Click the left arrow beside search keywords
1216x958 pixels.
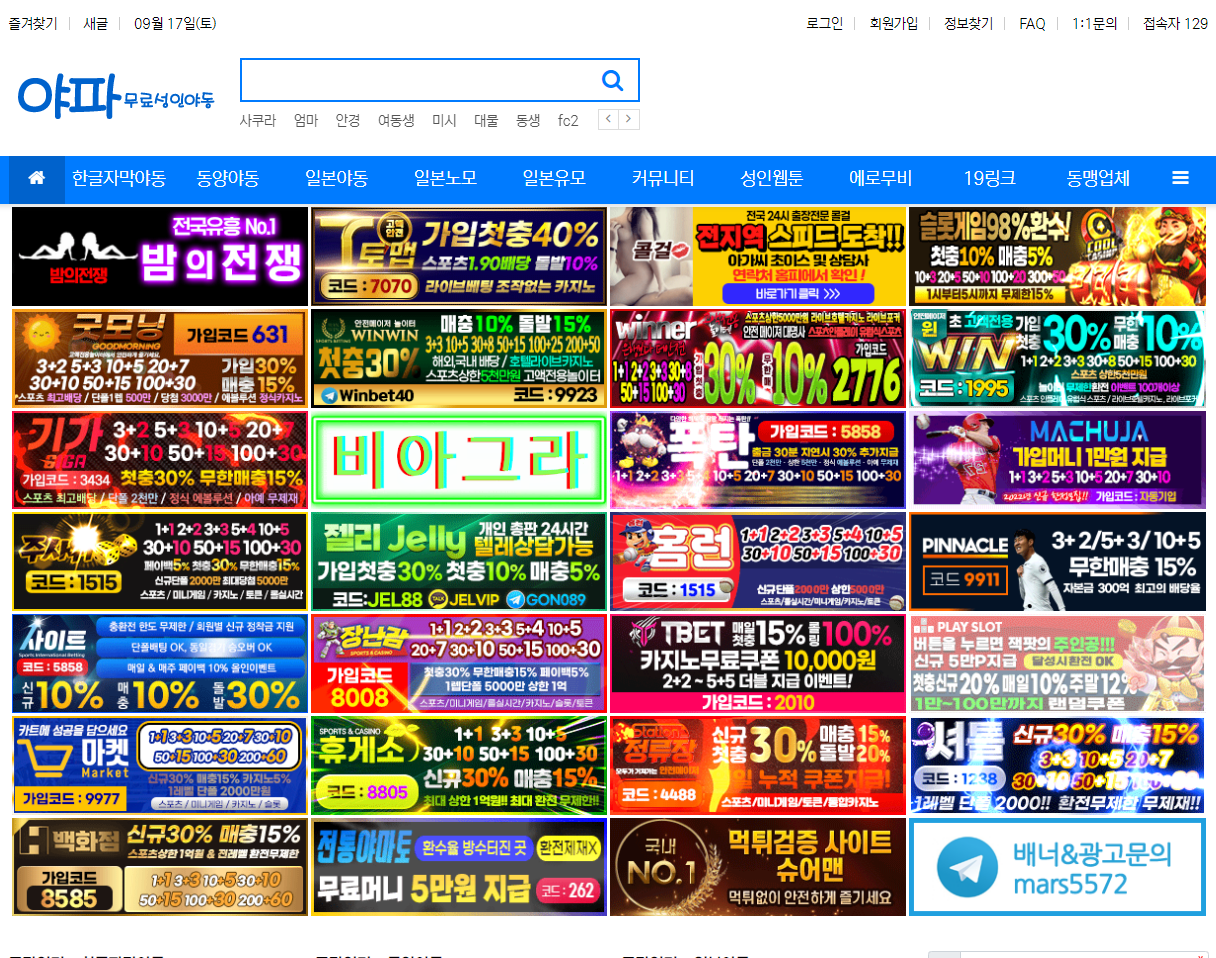(608, 119)
